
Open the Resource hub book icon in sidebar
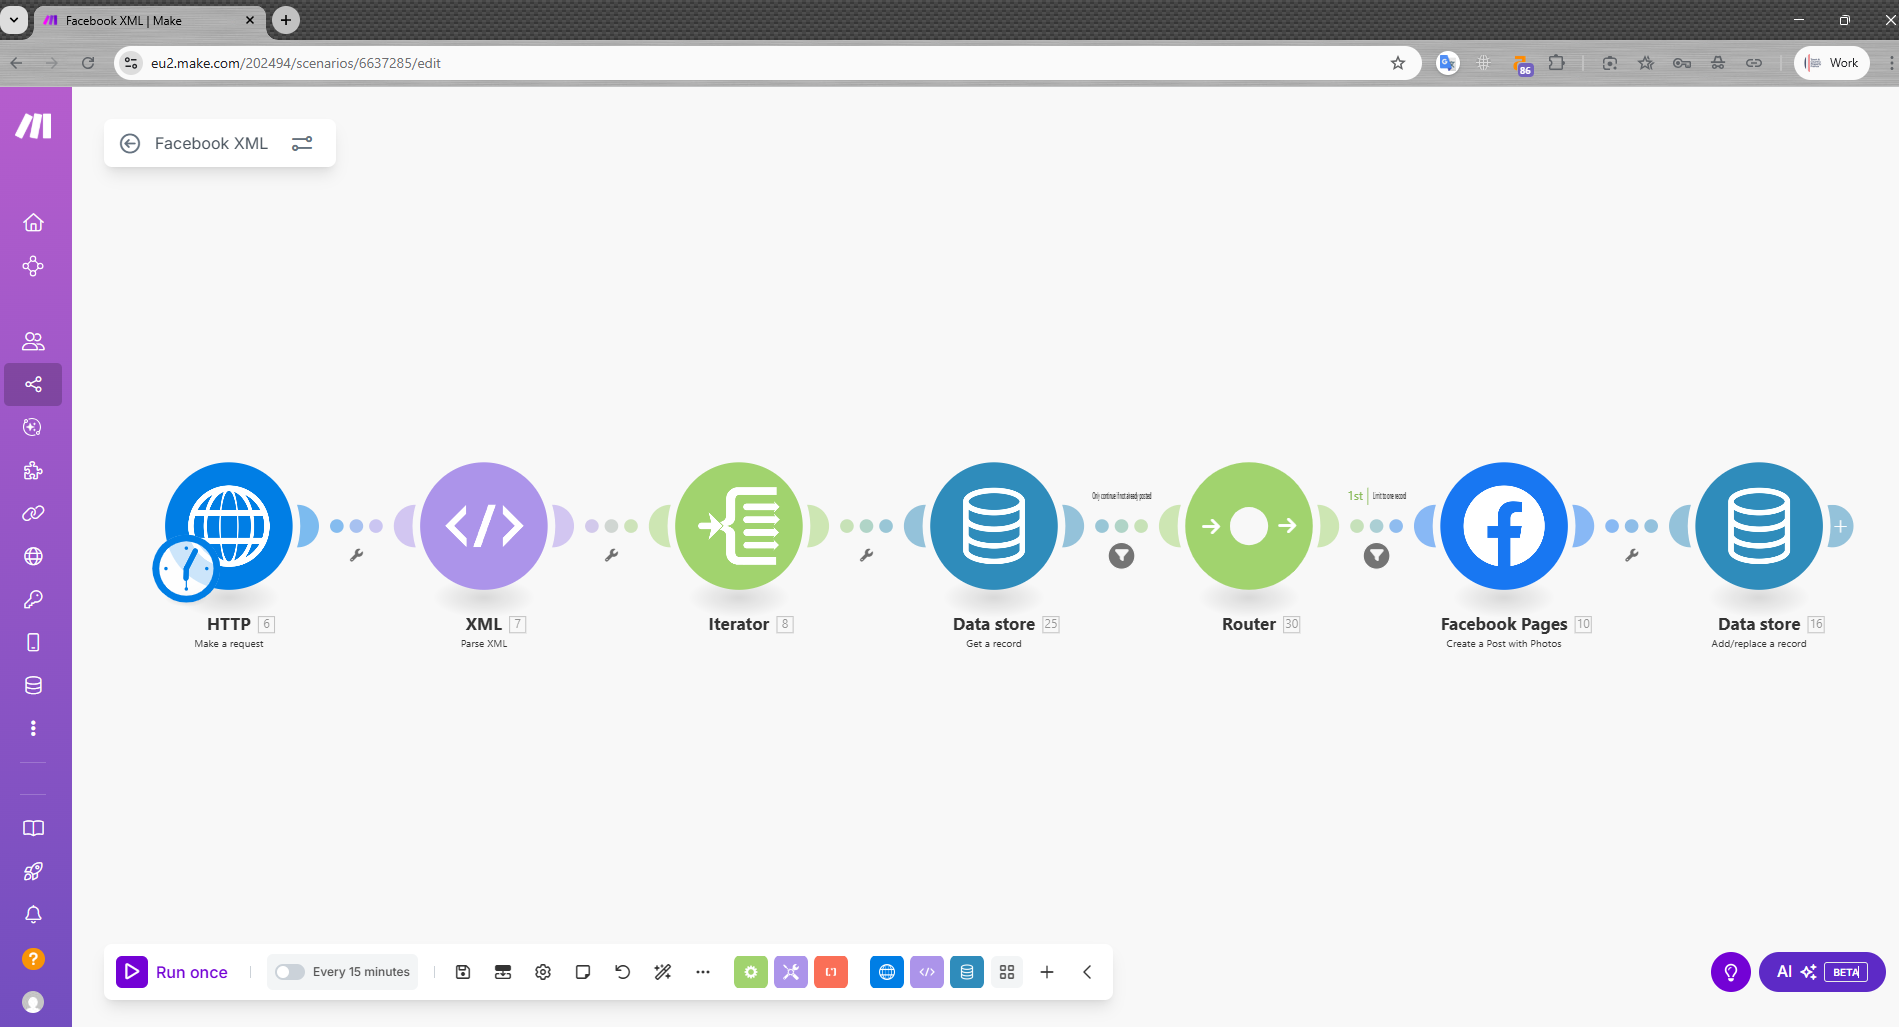tap(33, 828)
